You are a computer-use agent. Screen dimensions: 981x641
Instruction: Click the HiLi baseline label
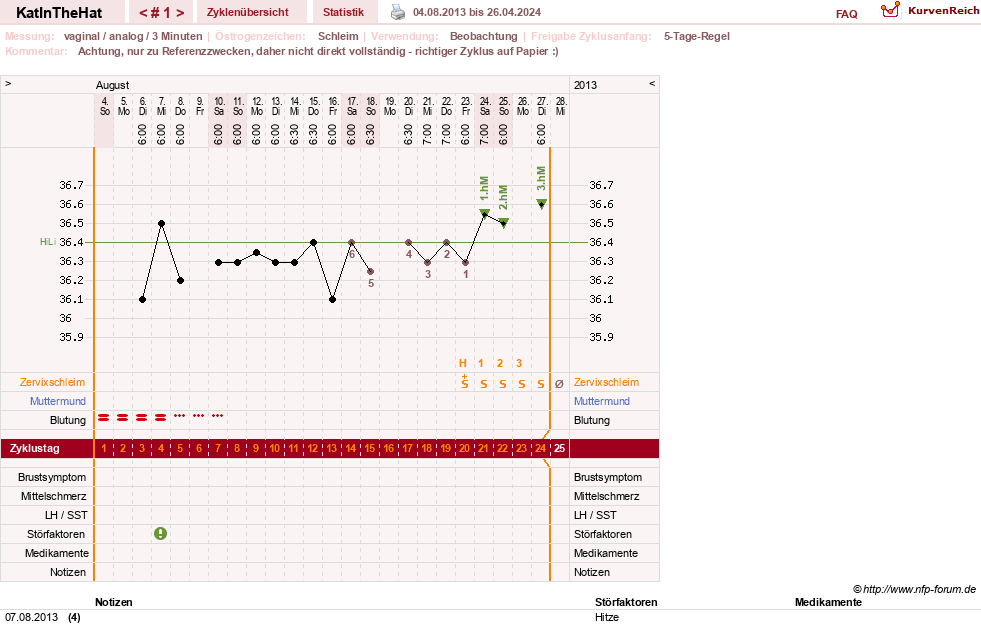click(x=48, y=242)
